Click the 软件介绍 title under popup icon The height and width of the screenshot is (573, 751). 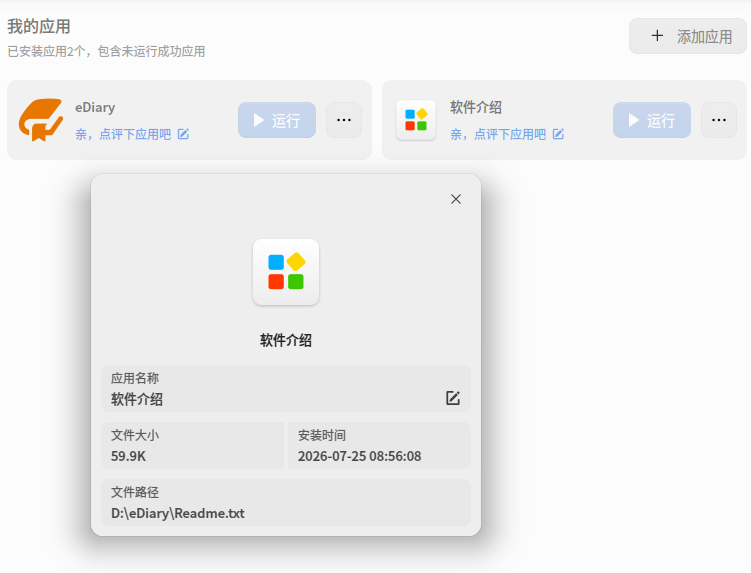286,340
